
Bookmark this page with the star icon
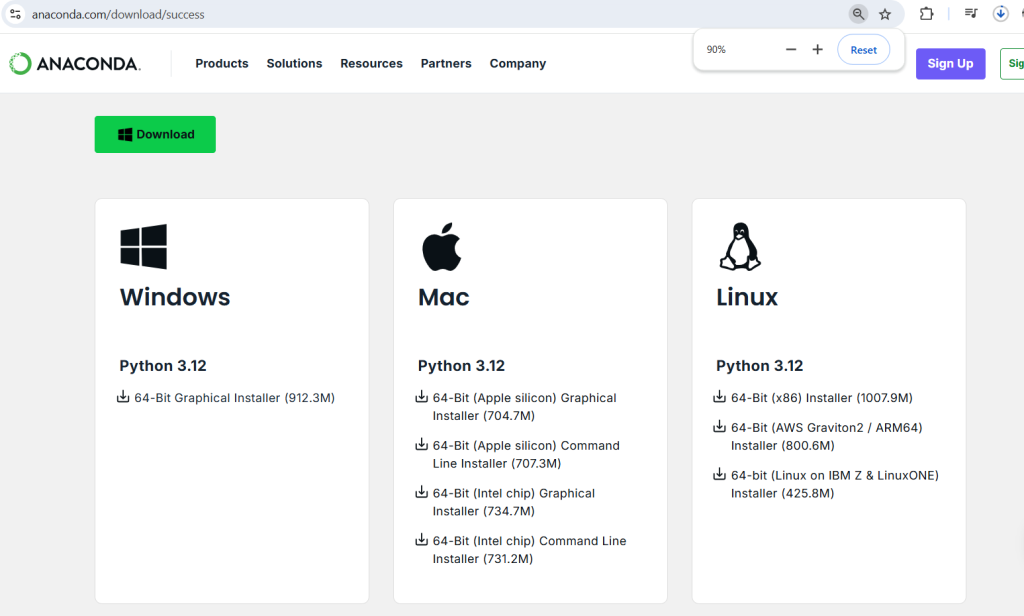(x=885, y=14)
